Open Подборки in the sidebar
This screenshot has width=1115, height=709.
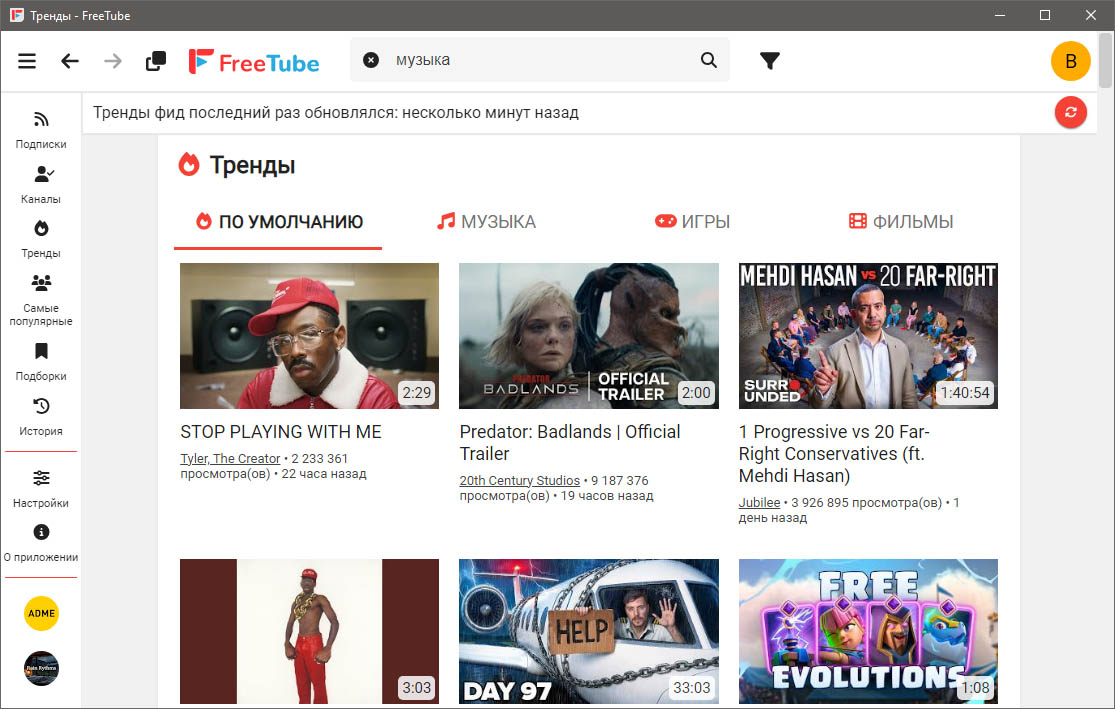41,363
